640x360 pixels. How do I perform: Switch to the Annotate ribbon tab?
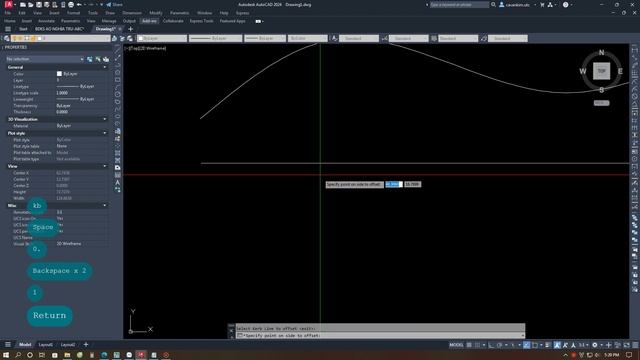(46, 21)
